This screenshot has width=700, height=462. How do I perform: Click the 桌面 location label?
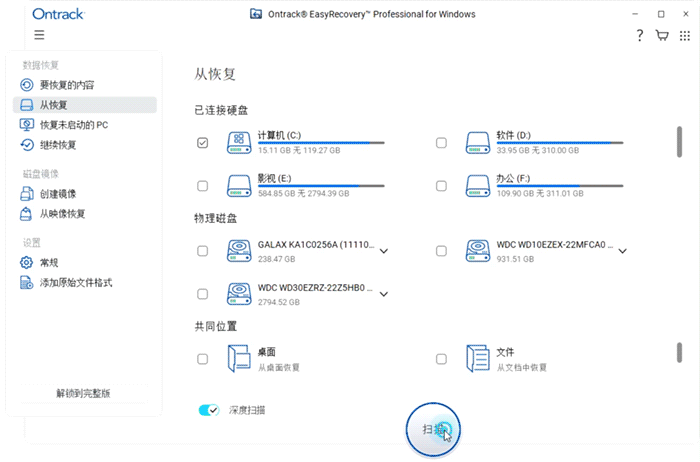(x=267, y=352)
